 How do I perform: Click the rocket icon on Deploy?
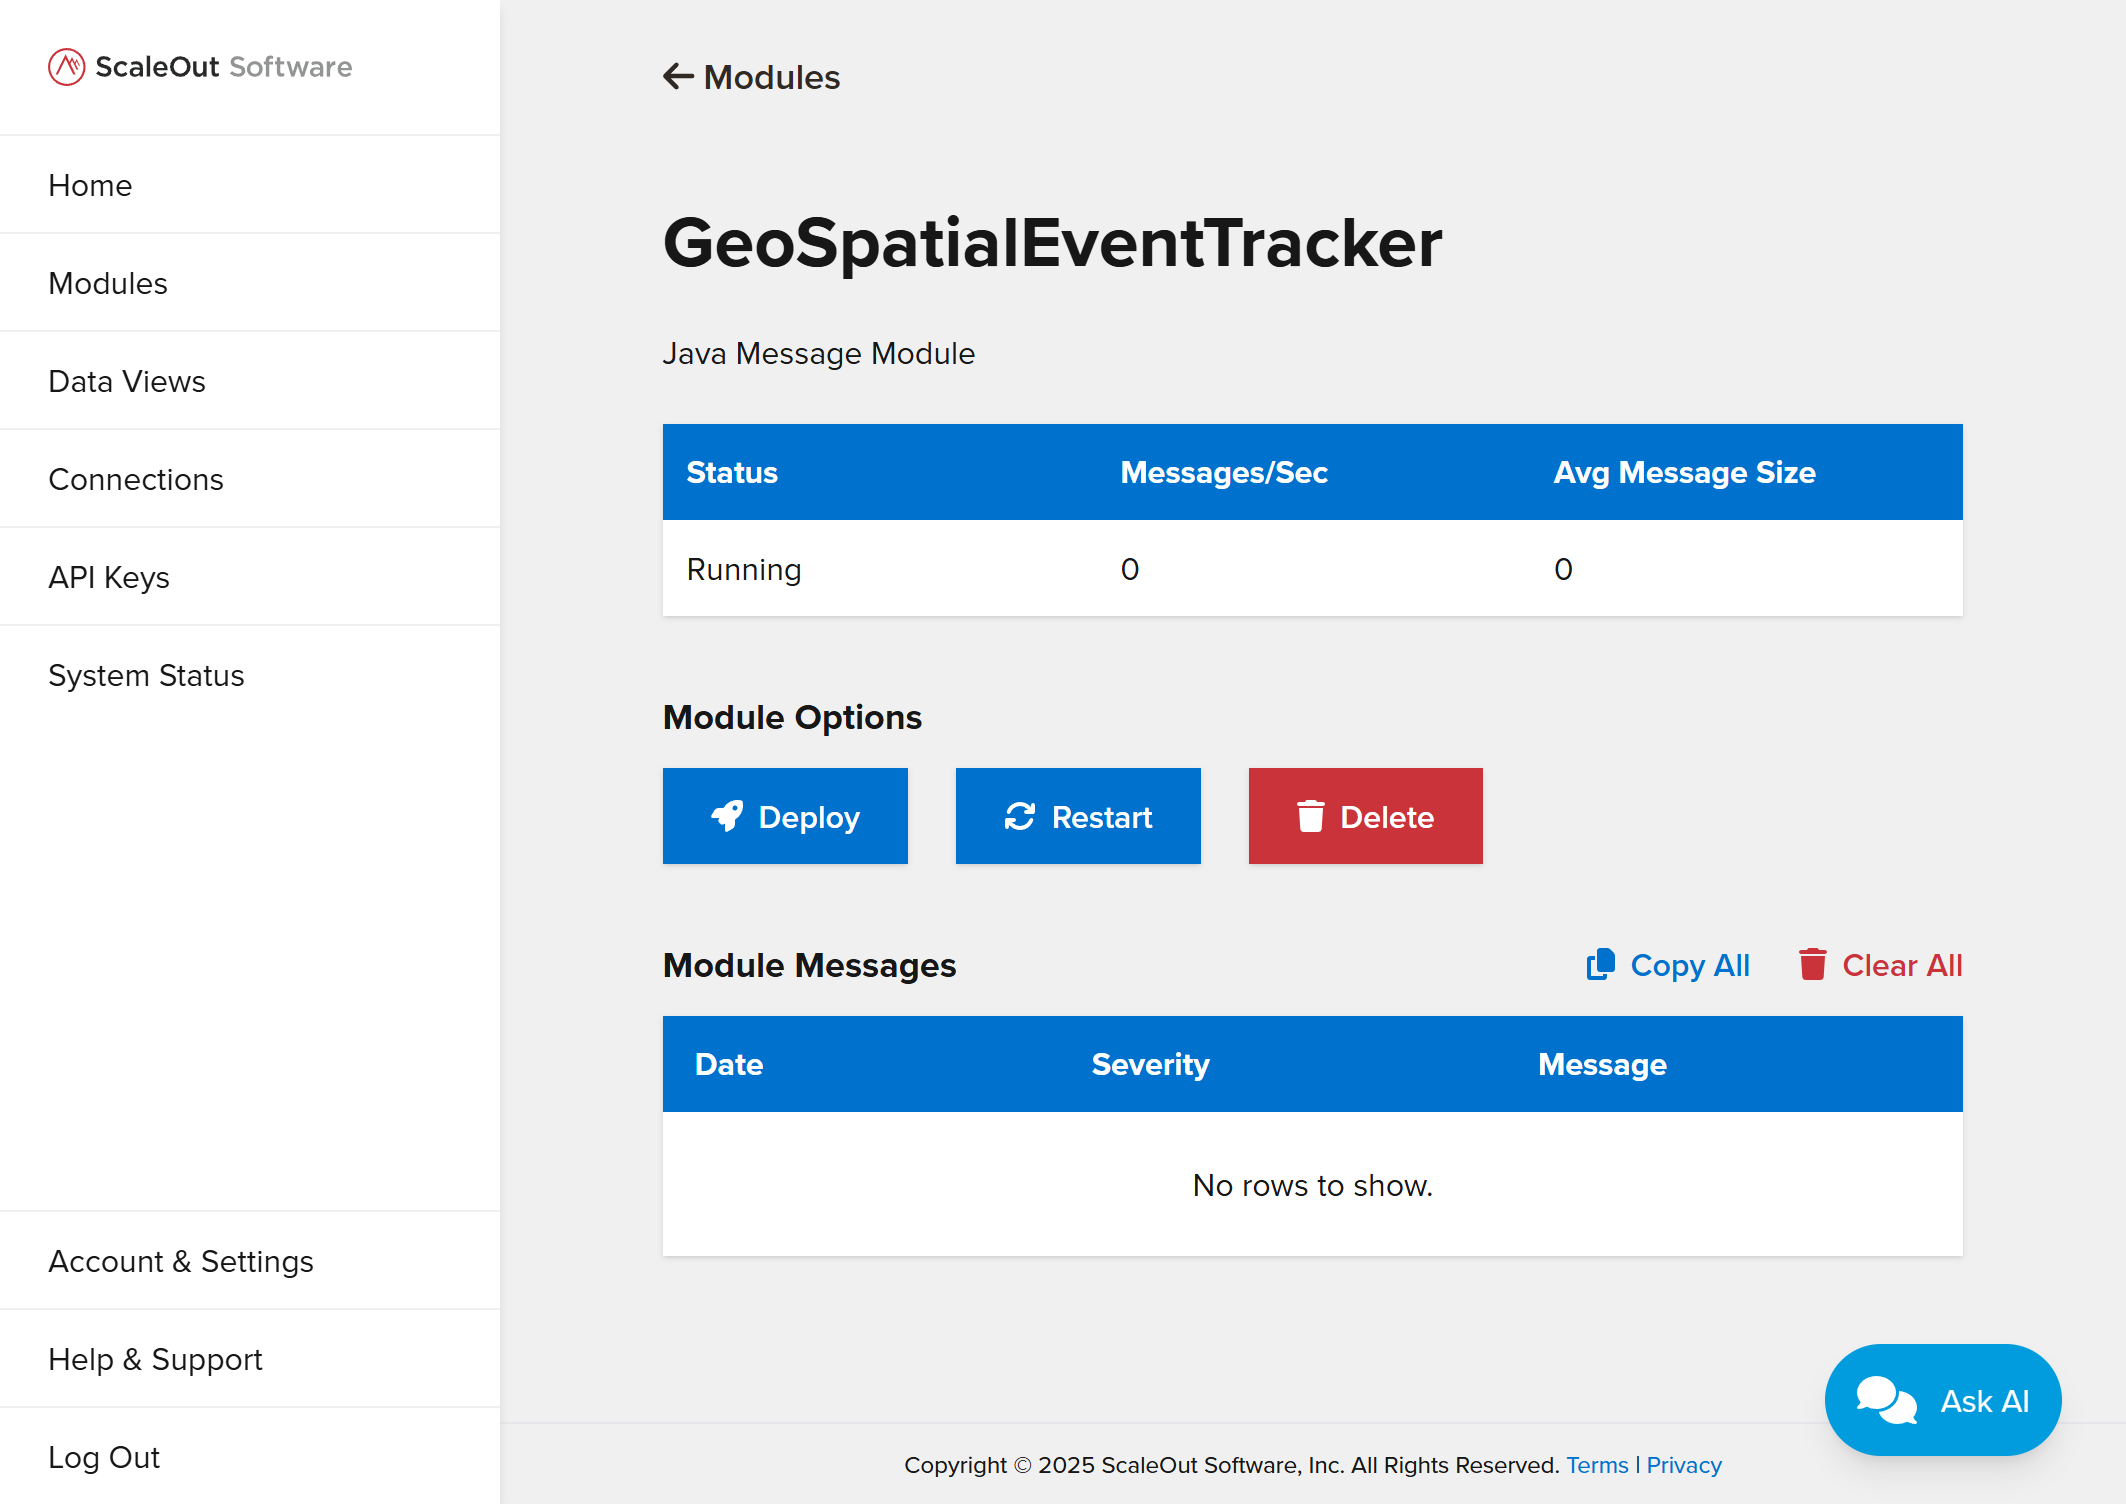pyautogui.click(x=727, y=816)
